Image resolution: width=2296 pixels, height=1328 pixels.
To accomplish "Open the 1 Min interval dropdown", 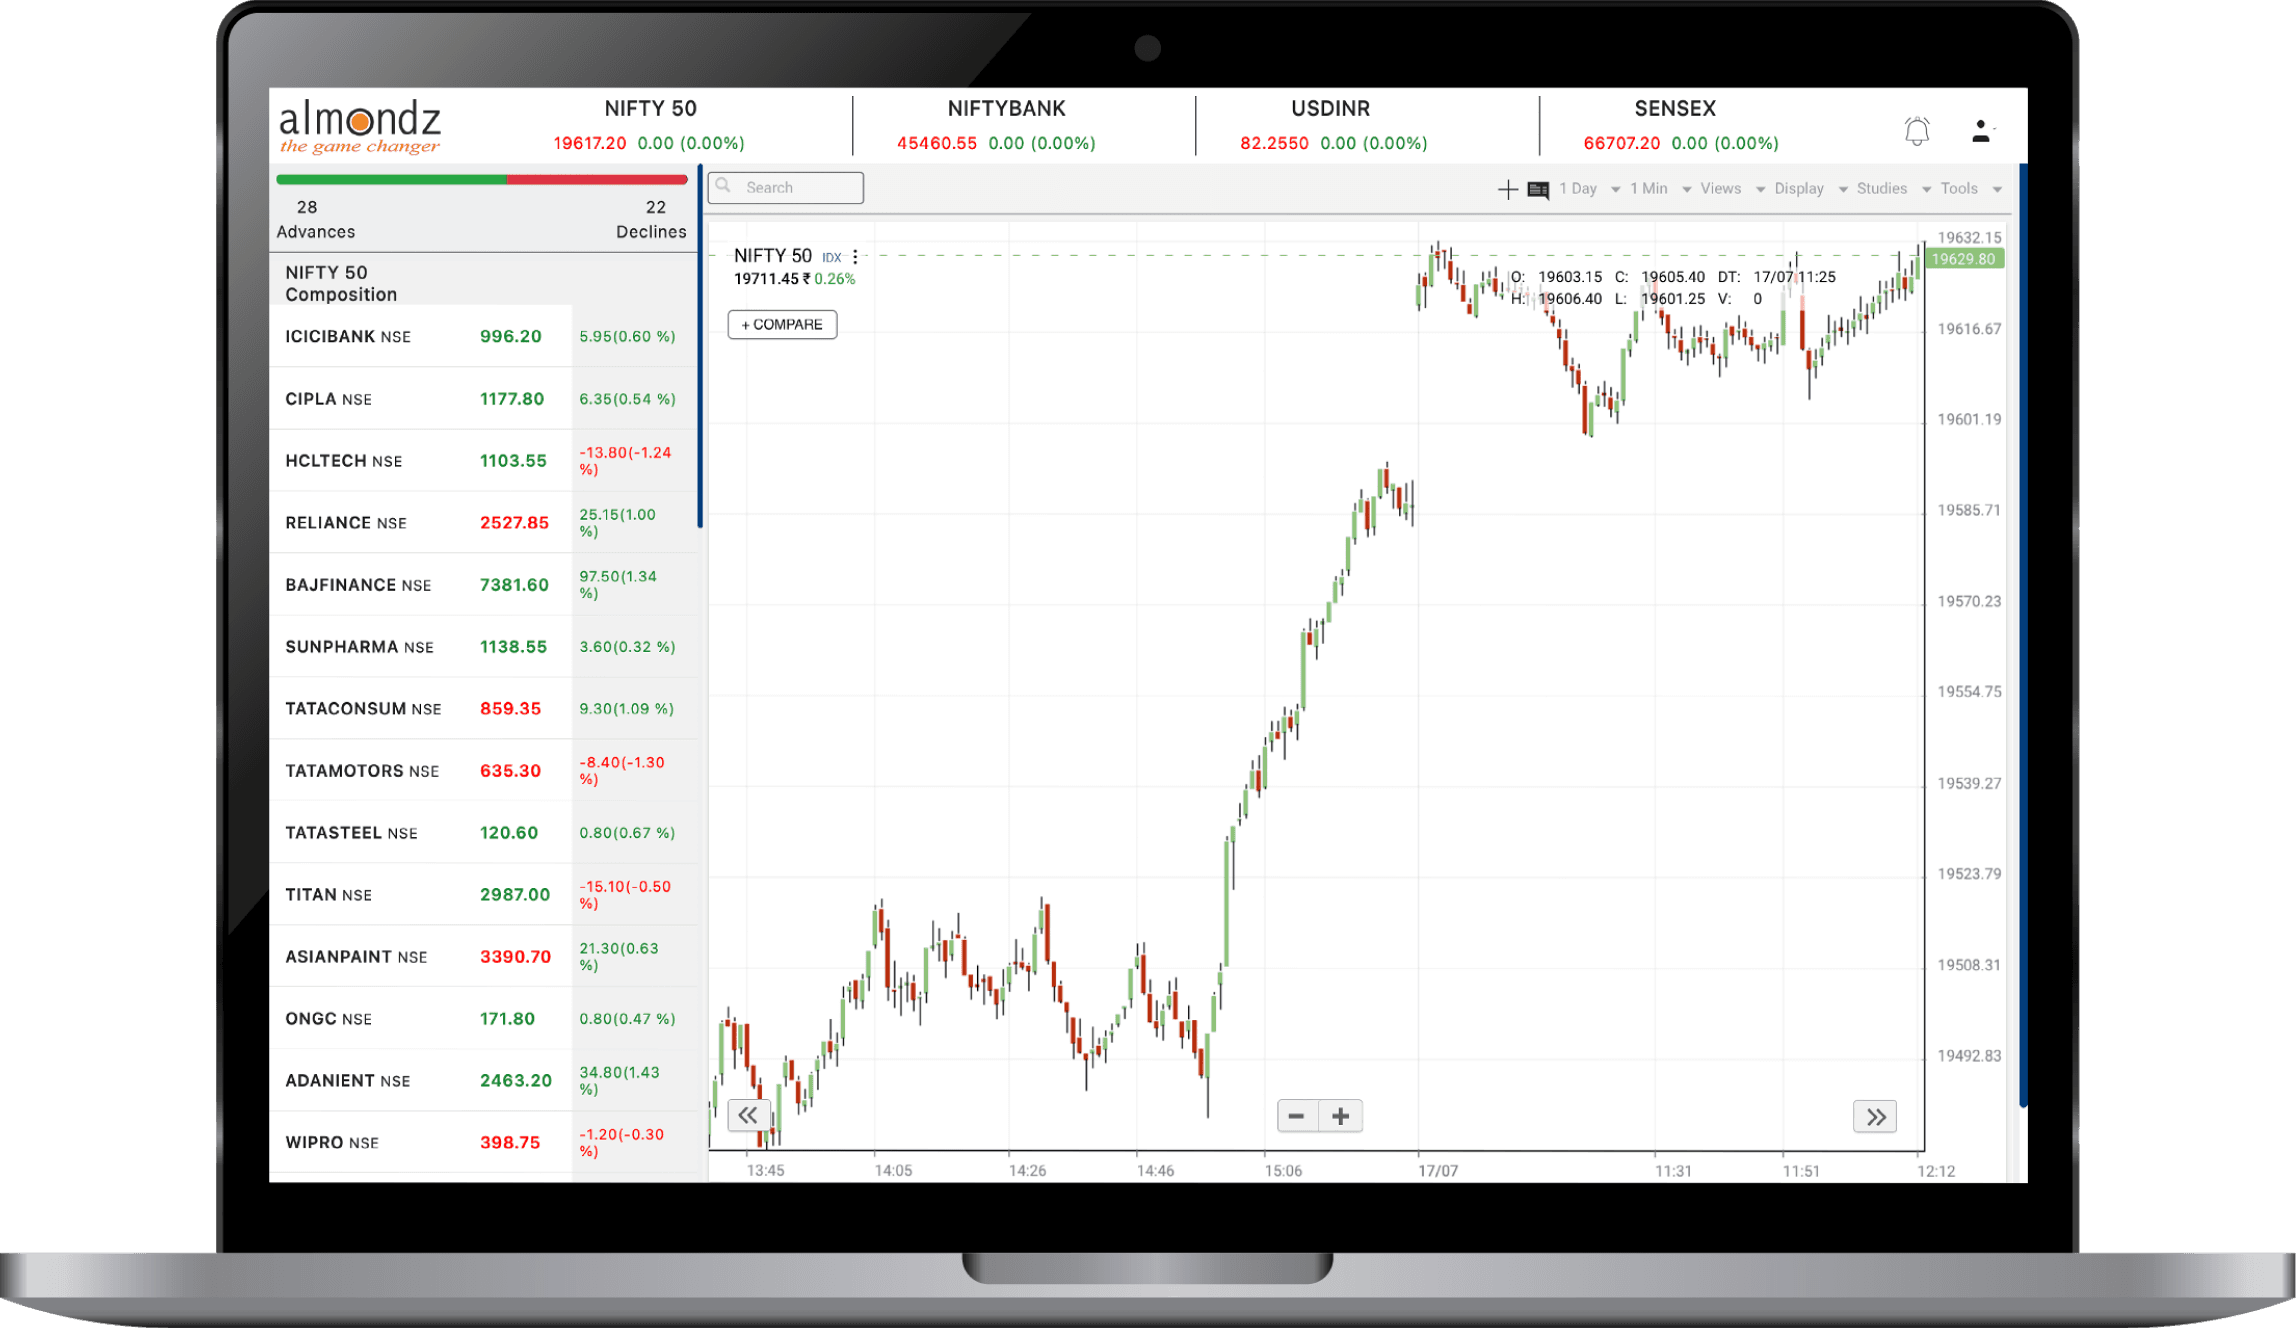I will pyautogui.click(x=1660, y=189).
